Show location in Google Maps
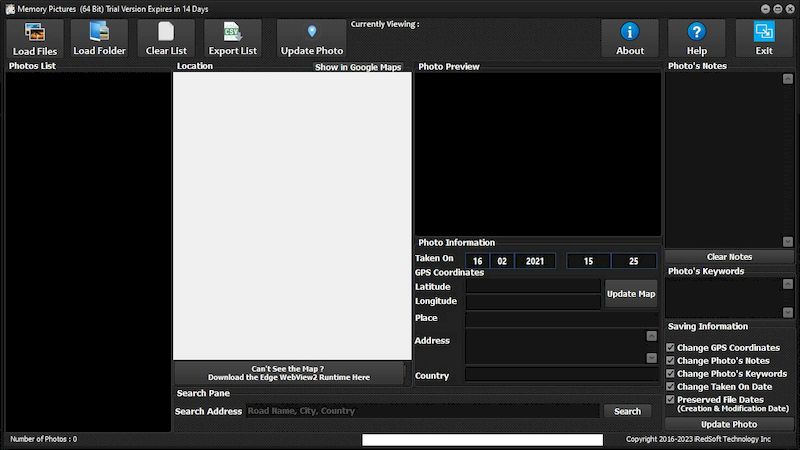800x450 pixels. tap(358, 67)
